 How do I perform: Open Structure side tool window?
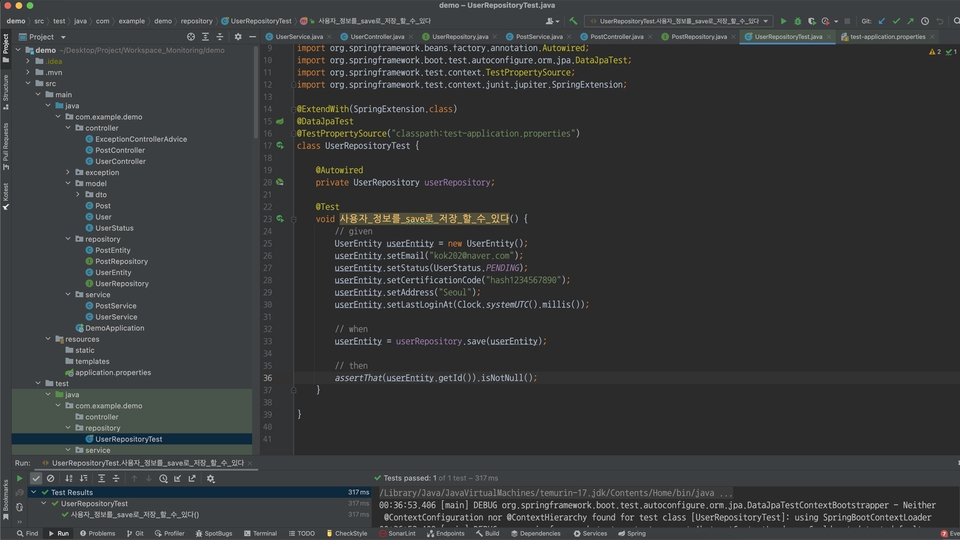pos(6,92)
